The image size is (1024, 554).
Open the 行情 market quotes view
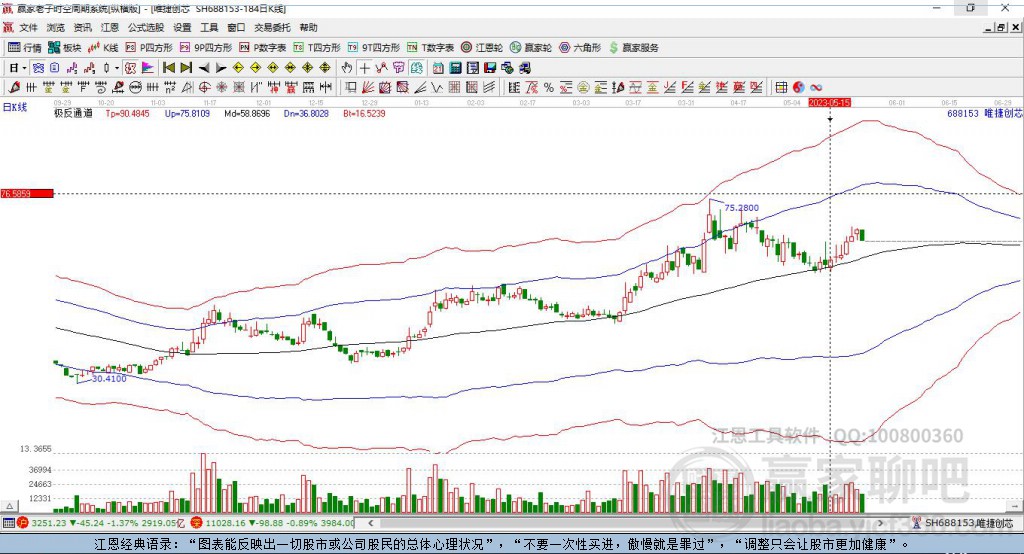pos(25,48)
